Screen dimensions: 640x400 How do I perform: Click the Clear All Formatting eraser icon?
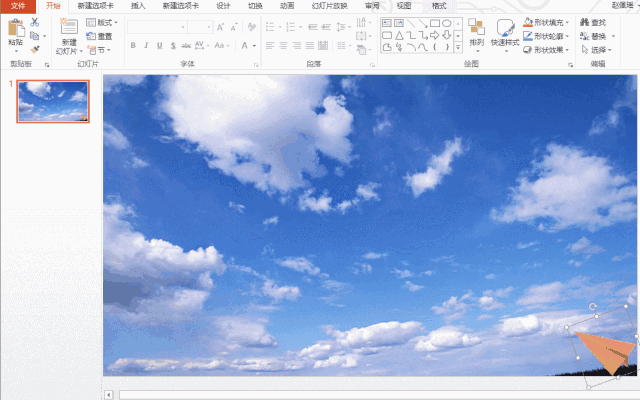tap(252, 27)
